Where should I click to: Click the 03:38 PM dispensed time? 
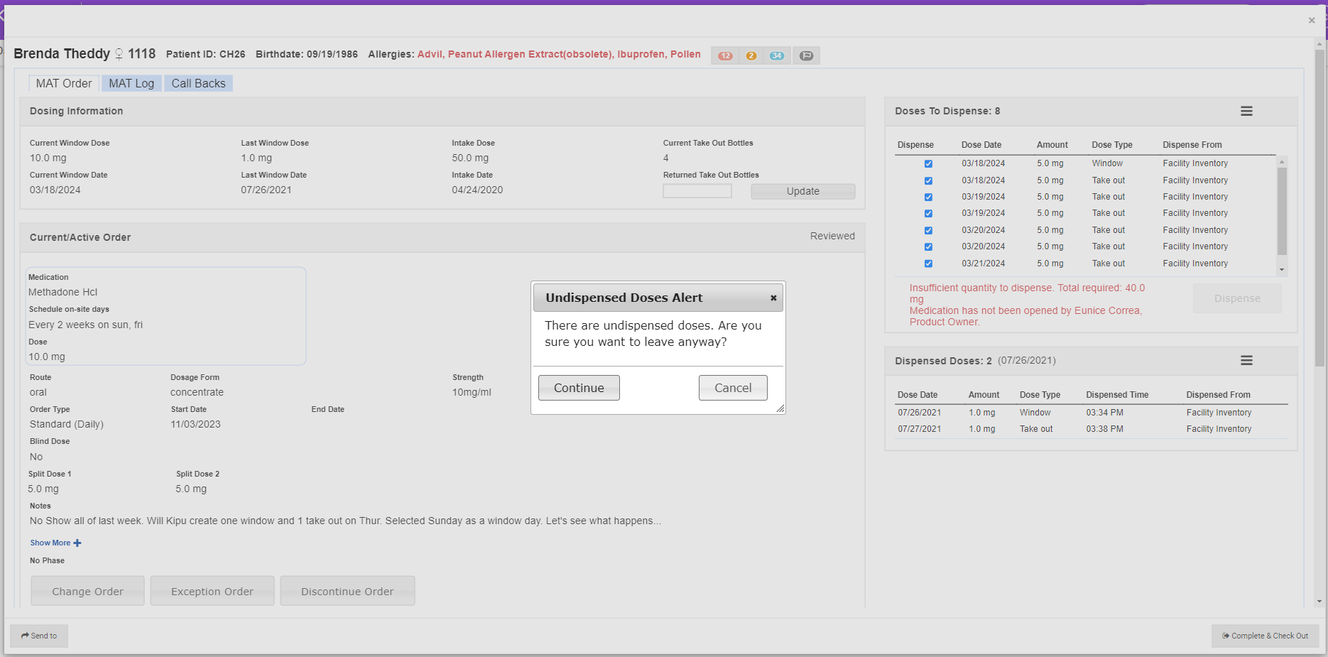[1104, 429]
